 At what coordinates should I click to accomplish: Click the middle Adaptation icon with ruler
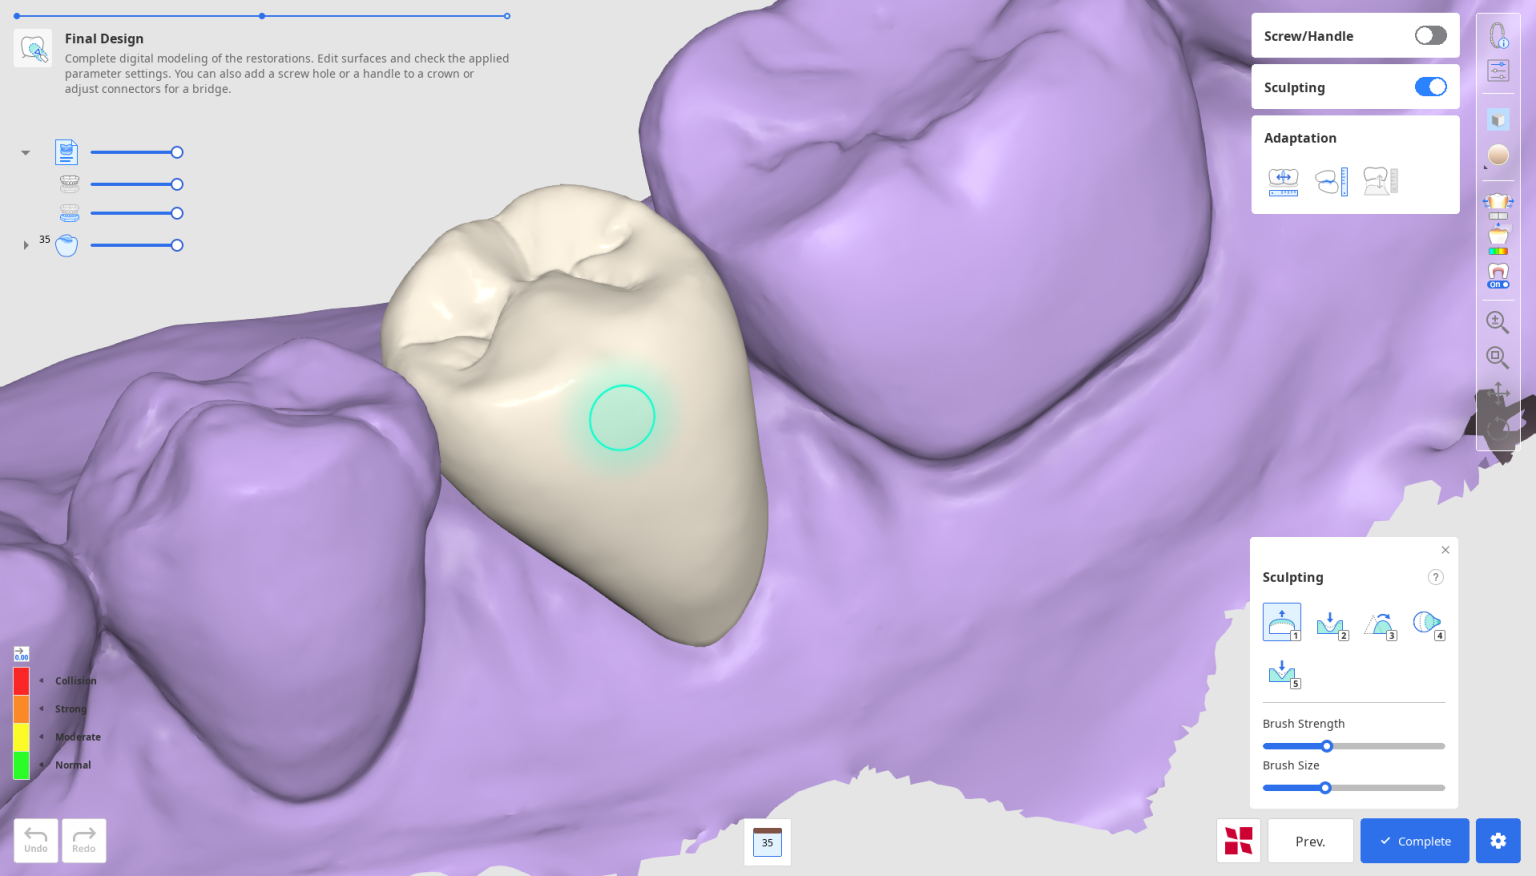(x=1331, y=181)
